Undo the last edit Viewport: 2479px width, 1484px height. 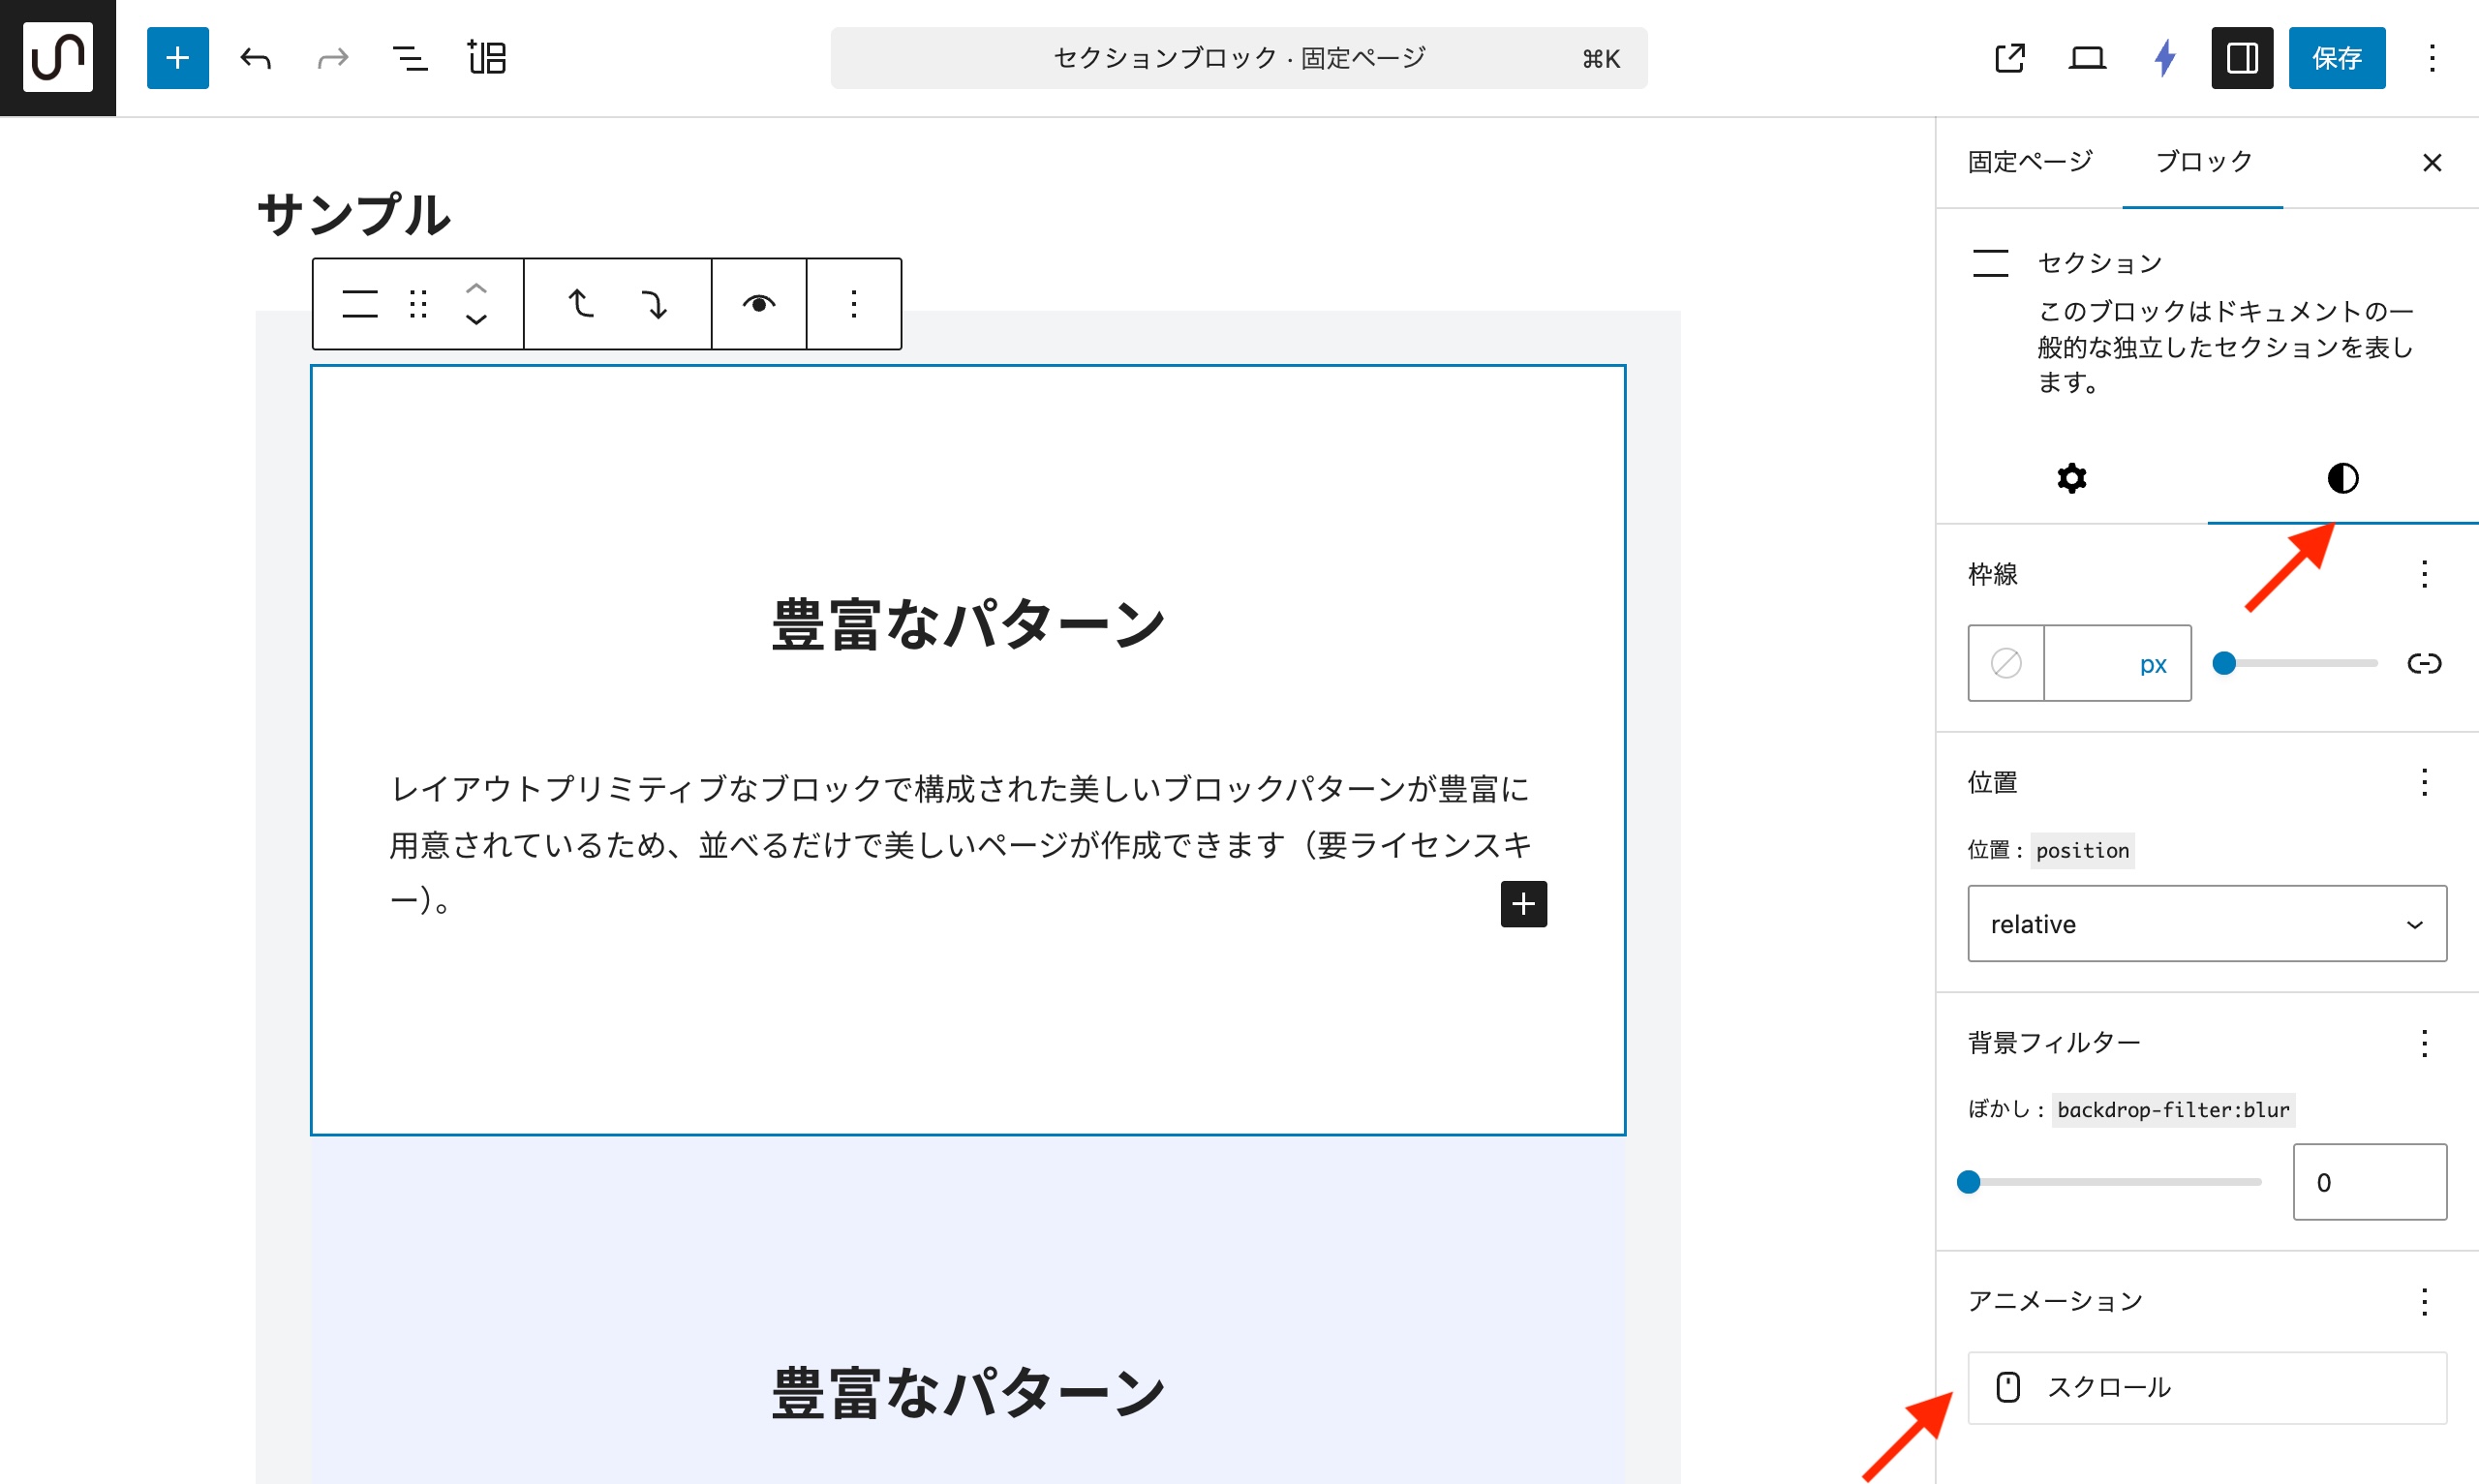(255, 58)
